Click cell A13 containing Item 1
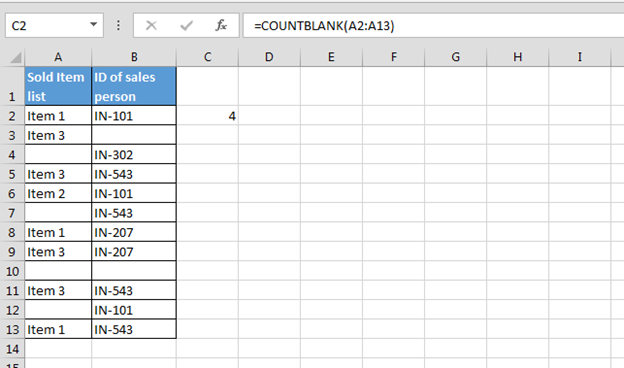 coord(58,329)
